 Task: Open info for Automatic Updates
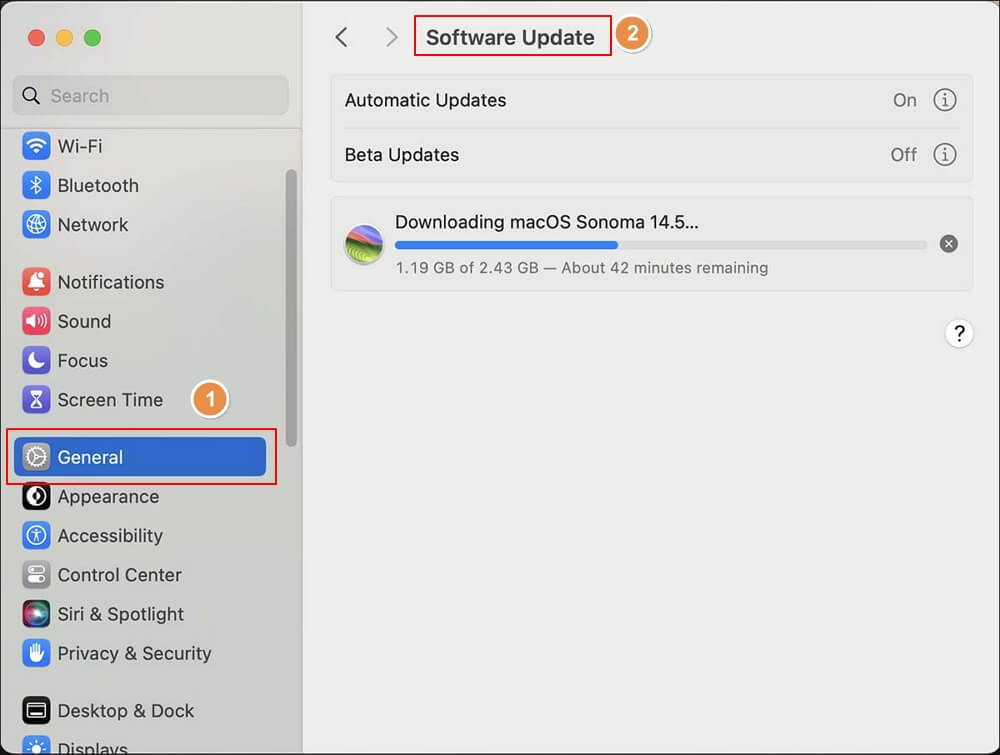tap(945, 100)
